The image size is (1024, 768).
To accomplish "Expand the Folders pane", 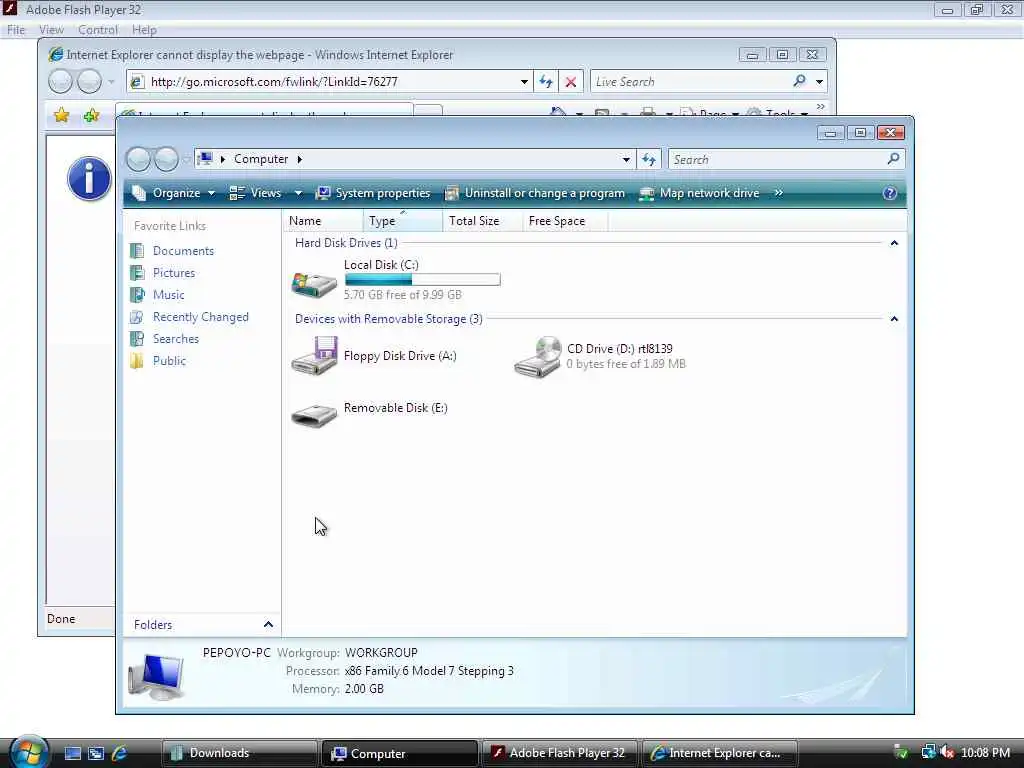I will coord(202,625).
